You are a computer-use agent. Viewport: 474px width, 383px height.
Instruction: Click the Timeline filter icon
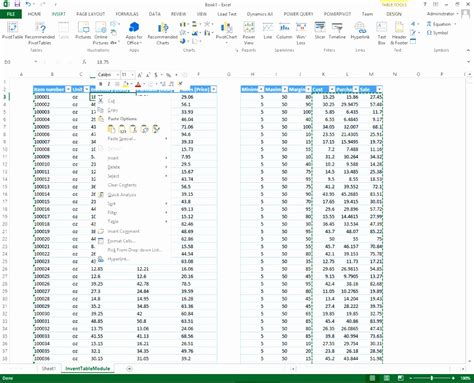(337, 31)
